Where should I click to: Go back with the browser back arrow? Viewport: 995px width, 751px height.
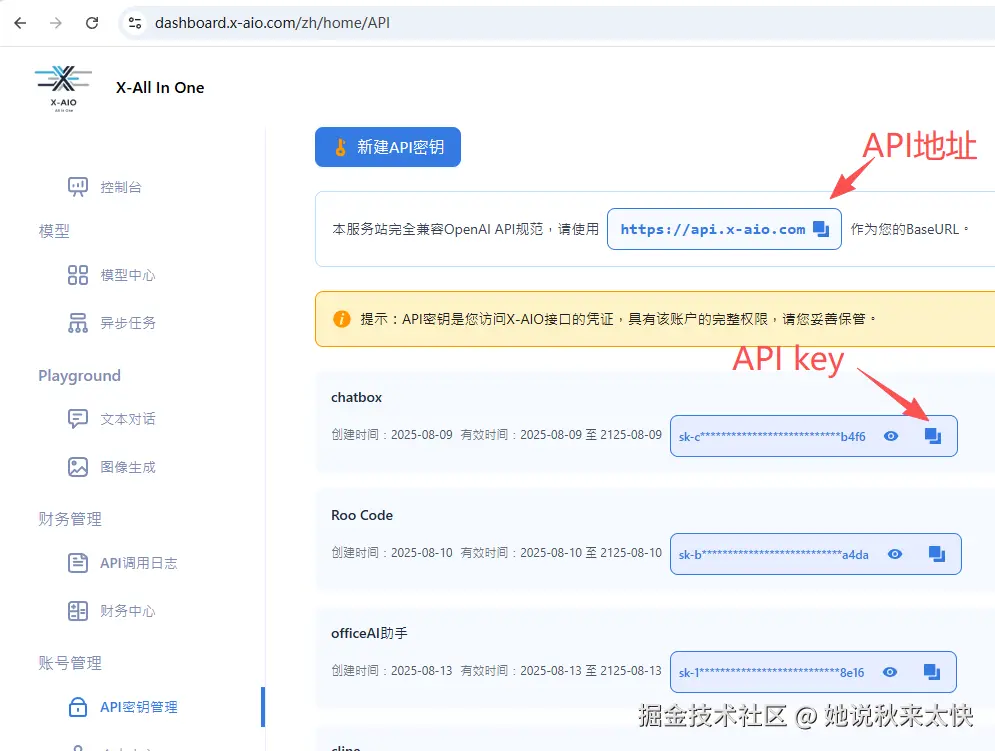(20, 23)
